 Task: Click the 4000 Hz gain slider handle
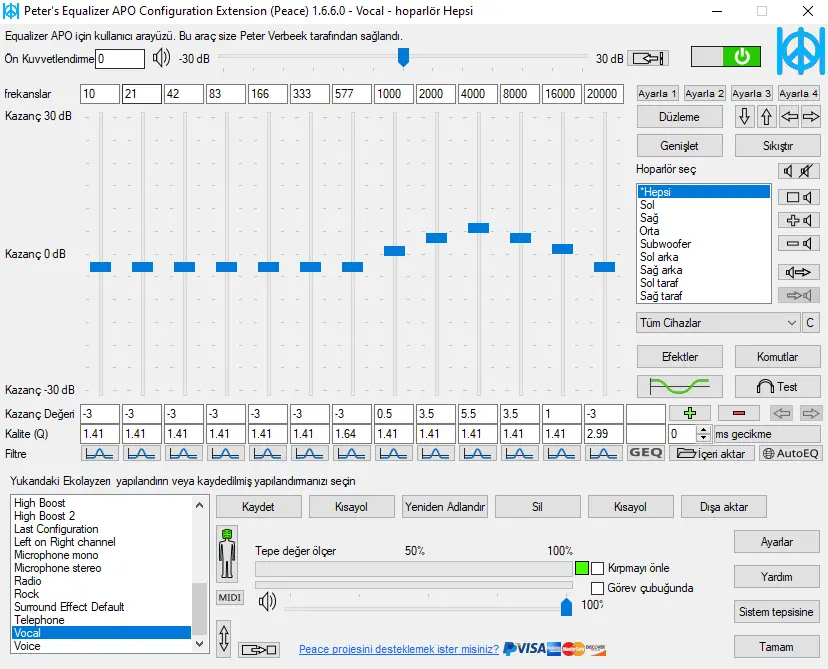[x=478, y=228]
